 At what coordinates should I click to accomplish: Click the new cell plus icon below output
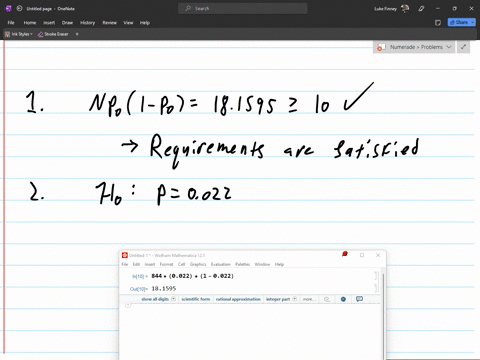coord(128,305)
